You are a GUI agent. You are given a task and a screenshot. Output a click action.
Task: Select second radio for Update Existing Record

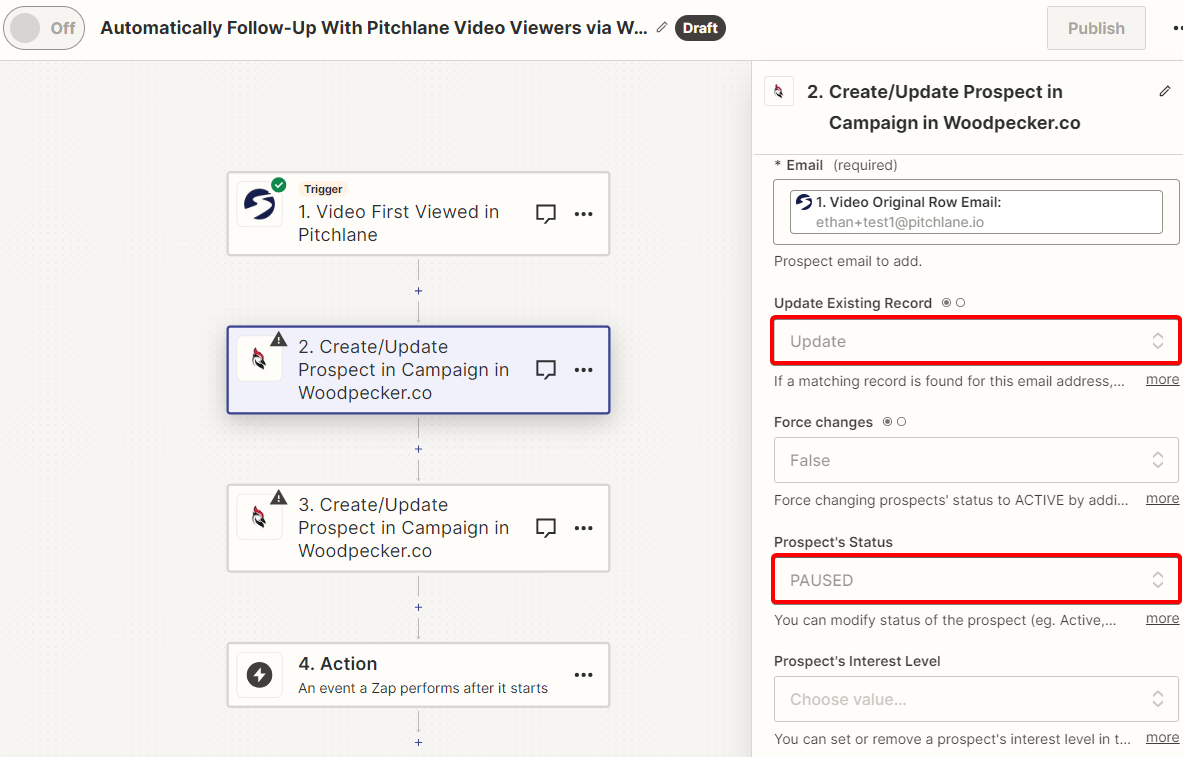(x=960, y=303)
